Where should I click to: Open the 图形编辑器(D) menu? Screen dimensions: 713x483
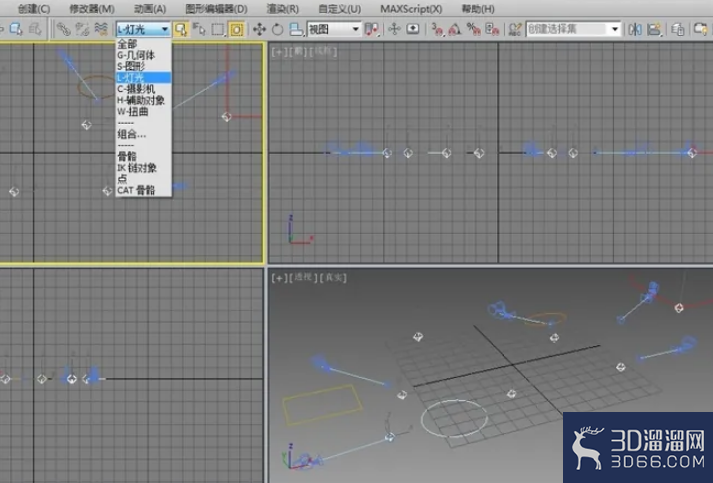(216, 9)
